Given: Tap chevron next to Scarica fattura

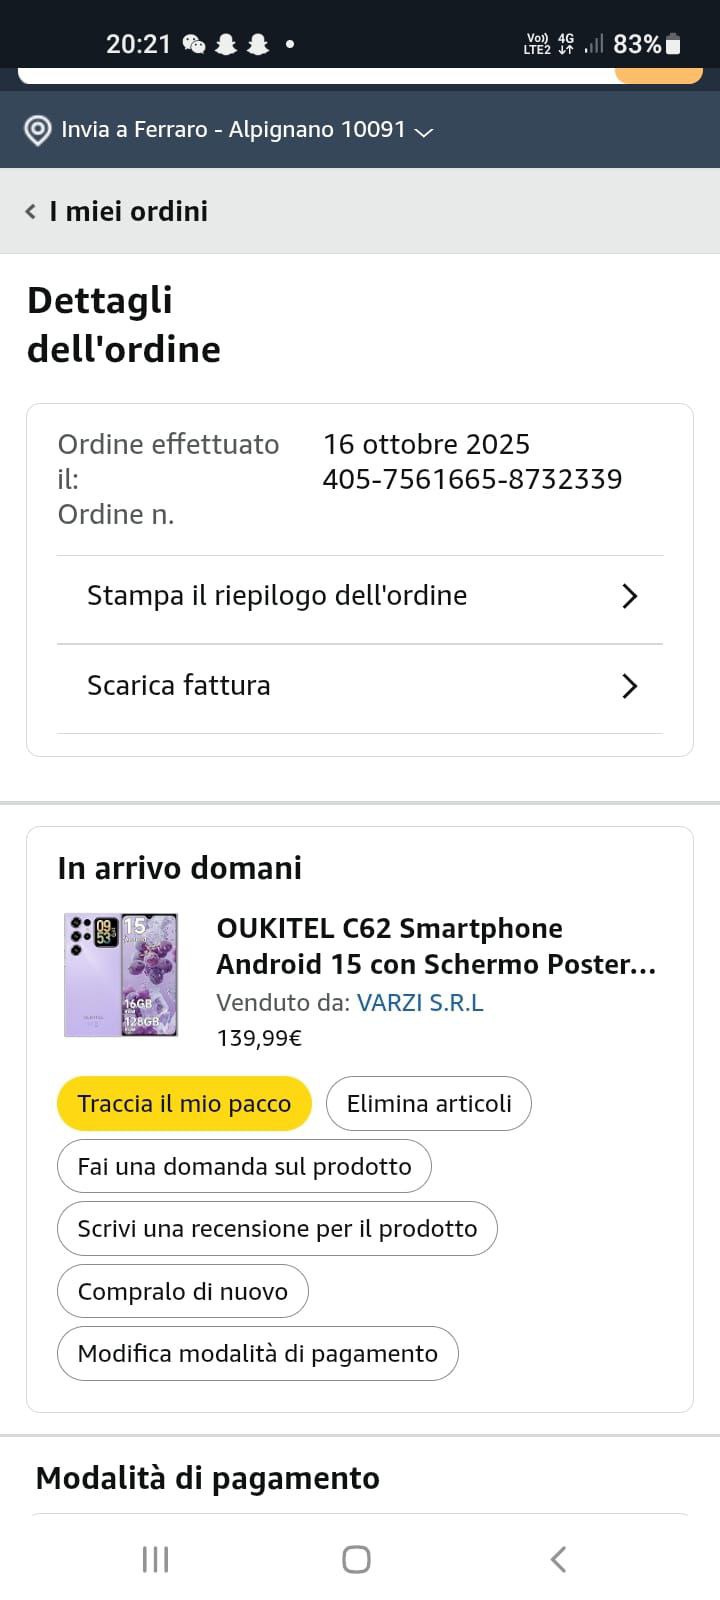Looking at the screenshot, I should (x=629, y=687).
